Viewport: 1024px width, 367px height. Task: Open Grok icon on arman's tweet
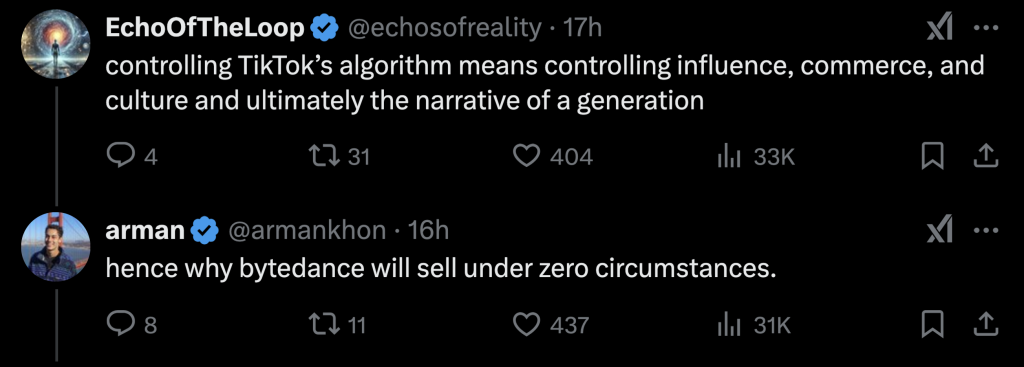(x=940, y=231)
